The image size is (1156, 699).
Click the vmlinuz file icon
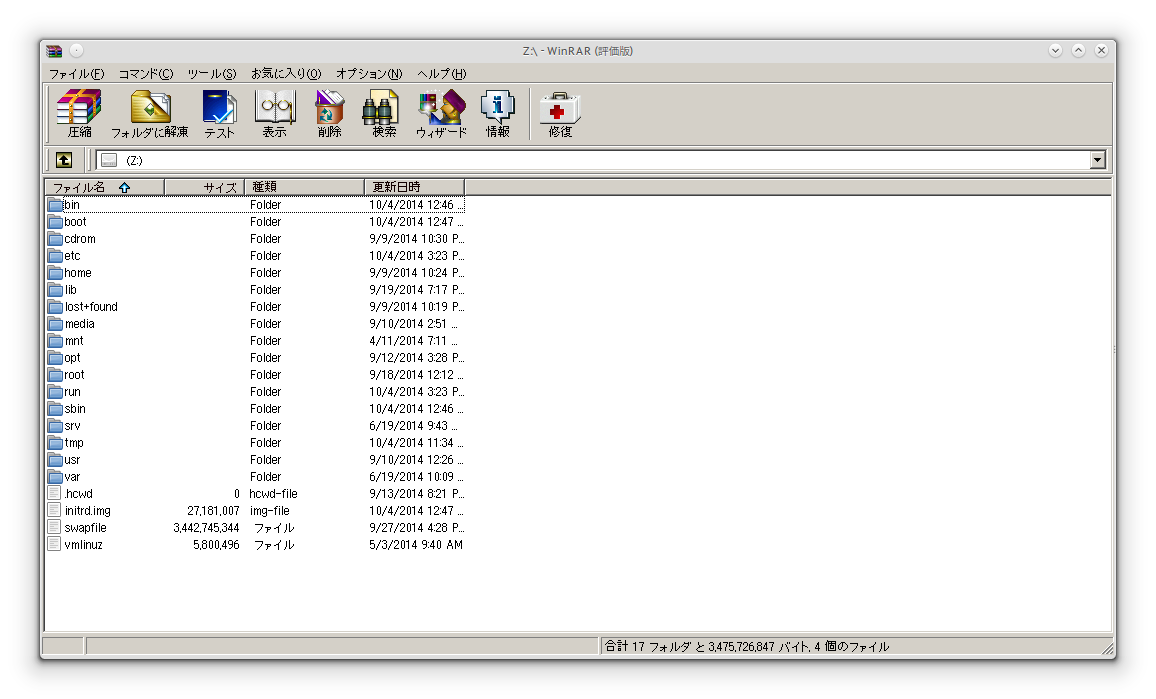pyautogui.click(x=55, y=544)
